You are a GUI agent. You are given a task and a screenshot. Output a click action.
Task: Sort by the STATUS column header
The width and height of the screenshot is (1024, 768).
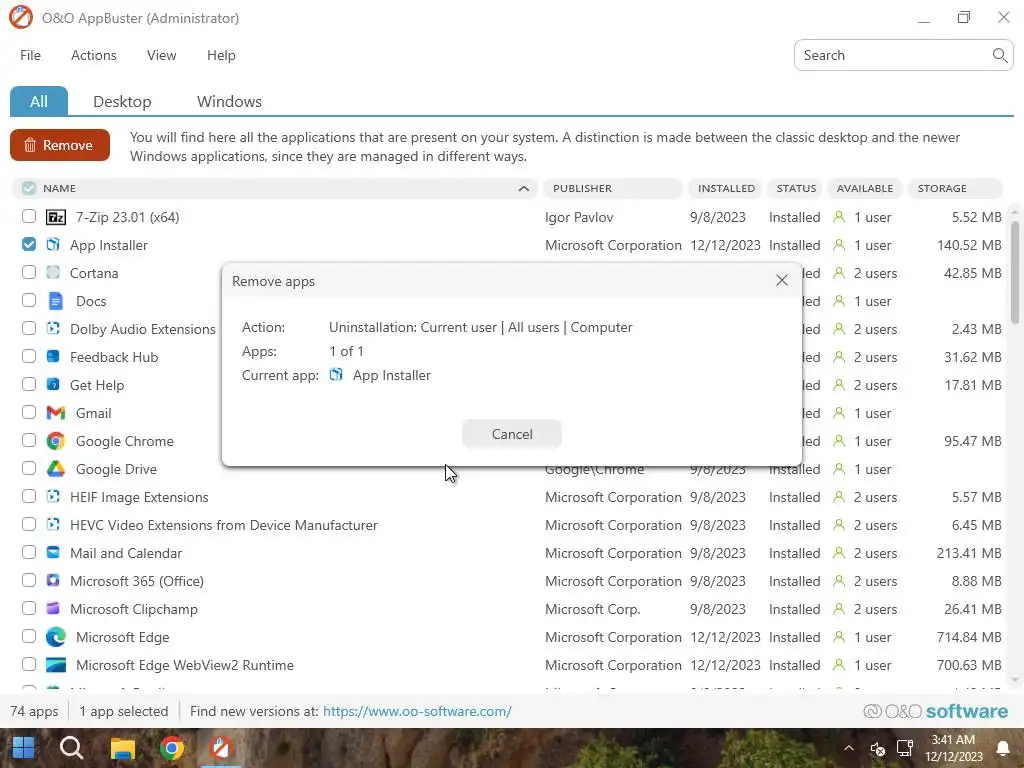pos(796,188)
